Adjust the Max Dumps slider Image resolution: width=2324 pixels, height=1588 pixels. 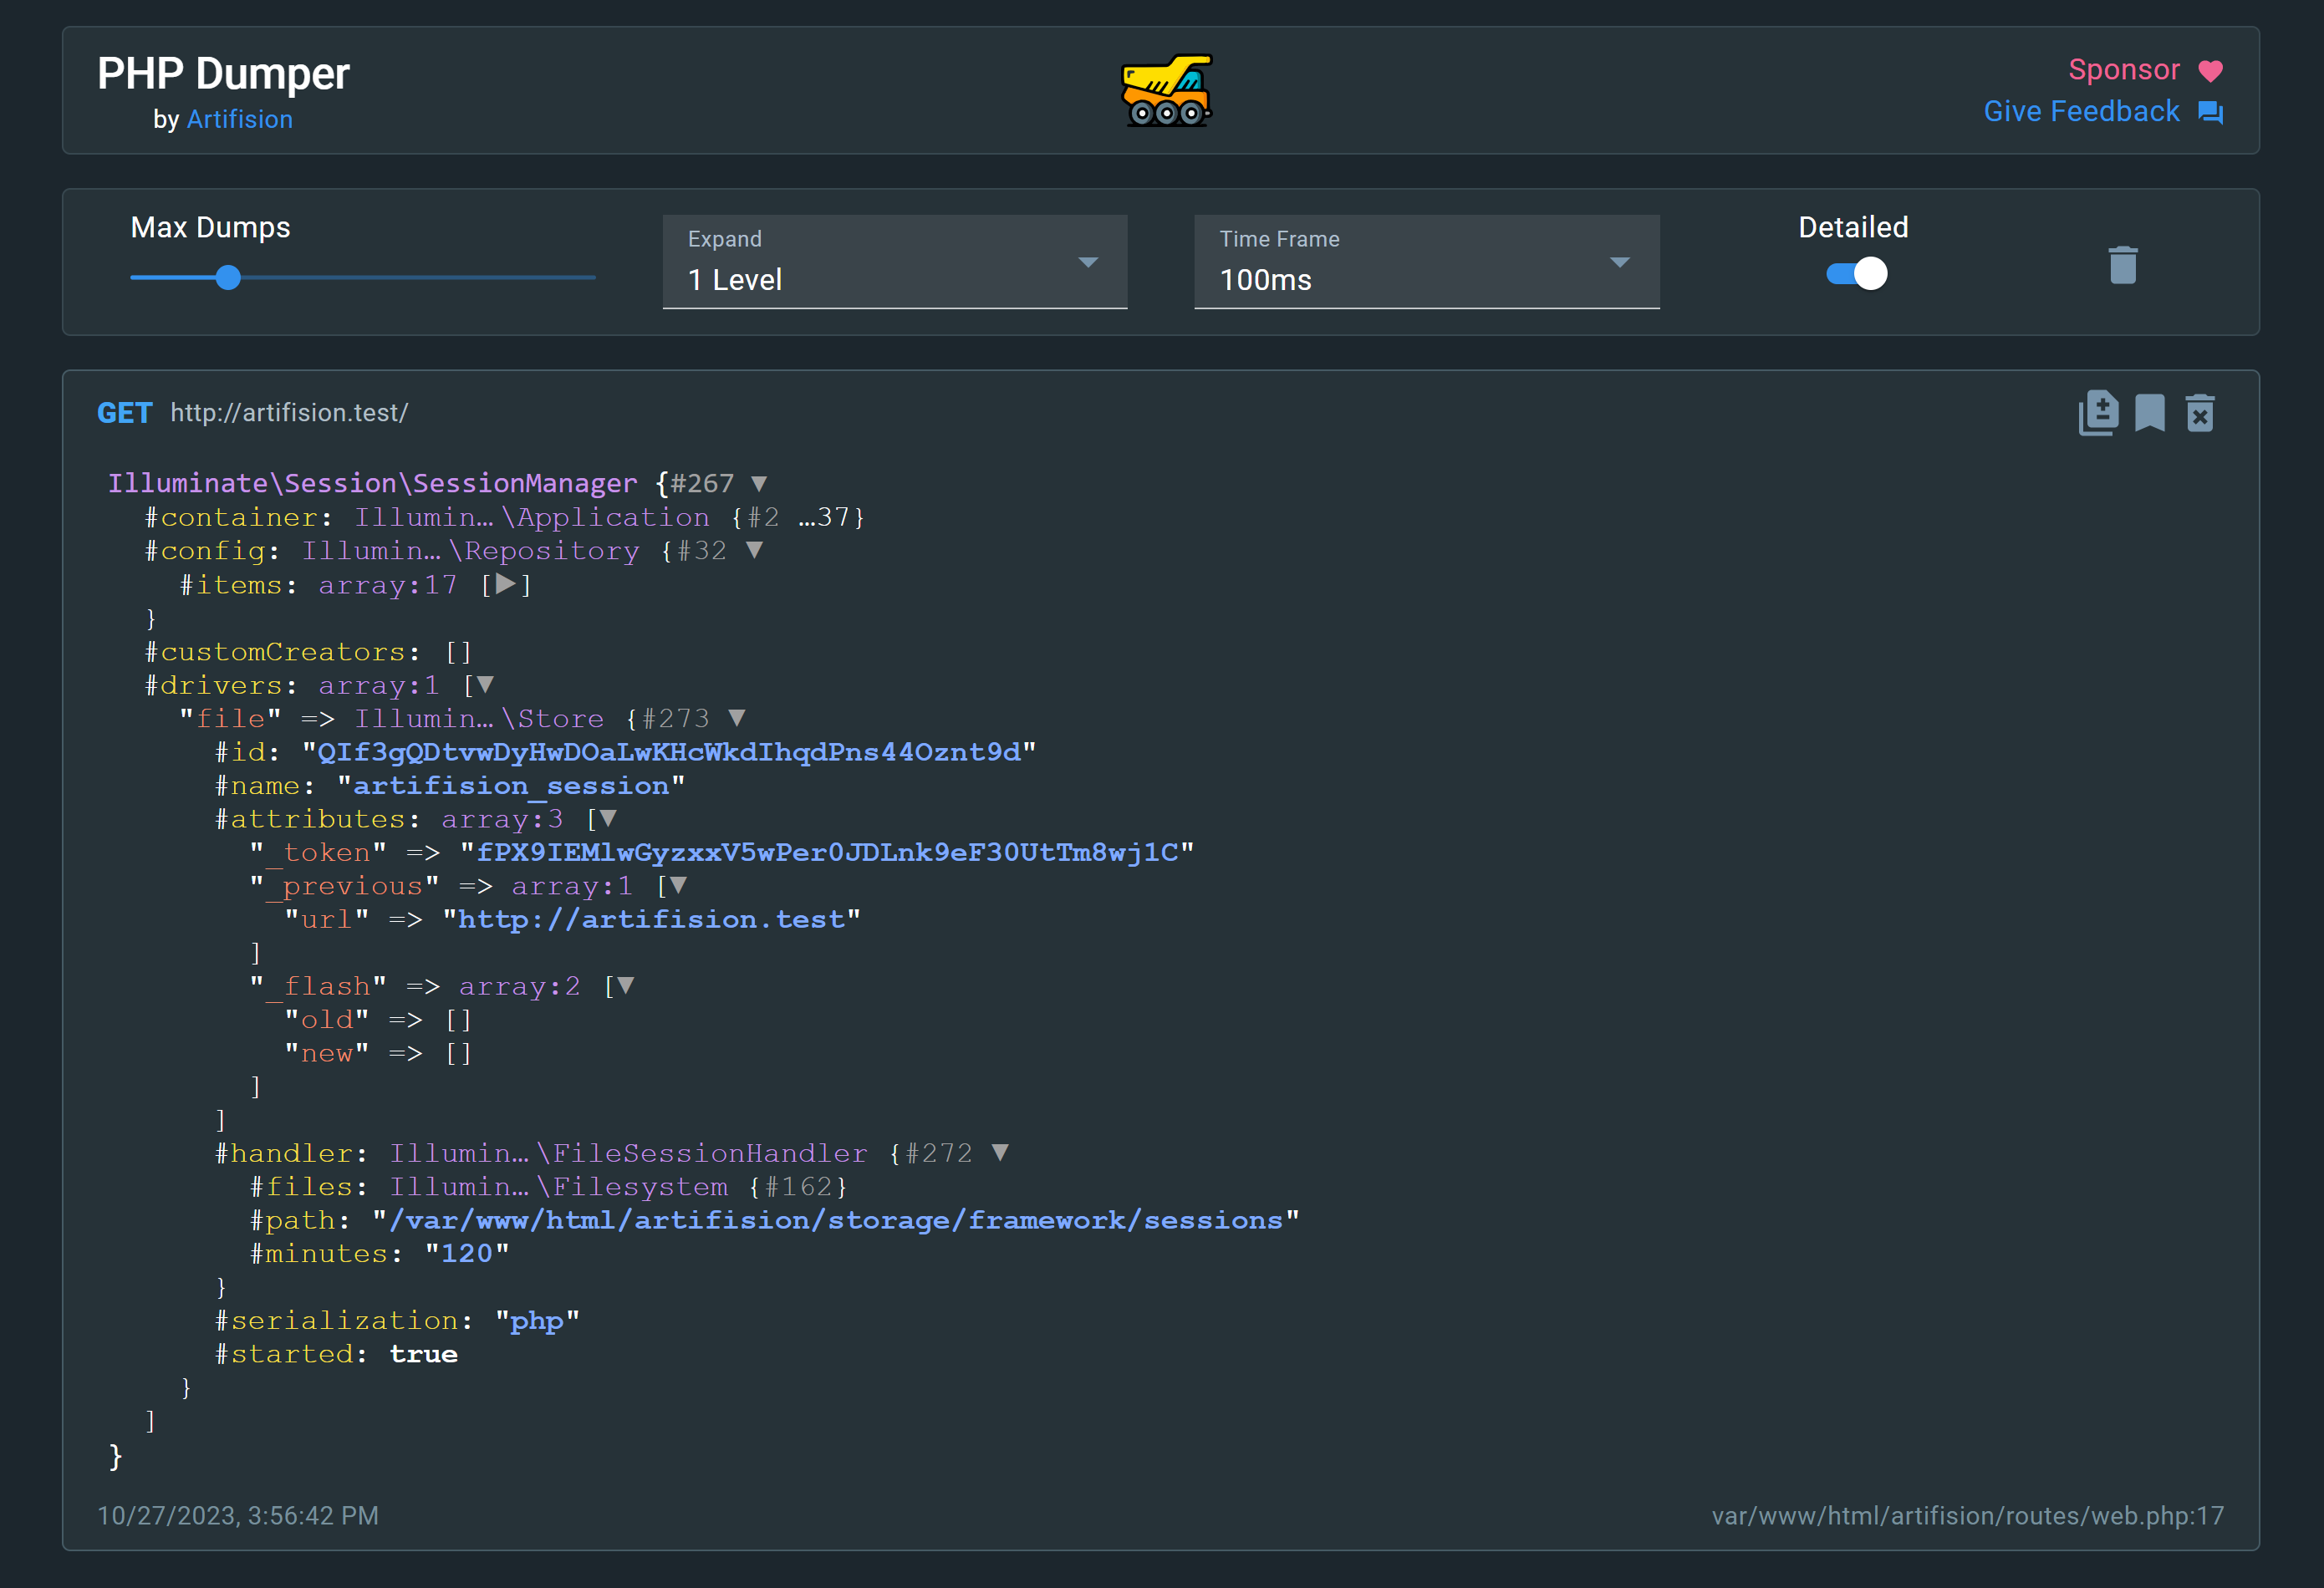(228, 278)
